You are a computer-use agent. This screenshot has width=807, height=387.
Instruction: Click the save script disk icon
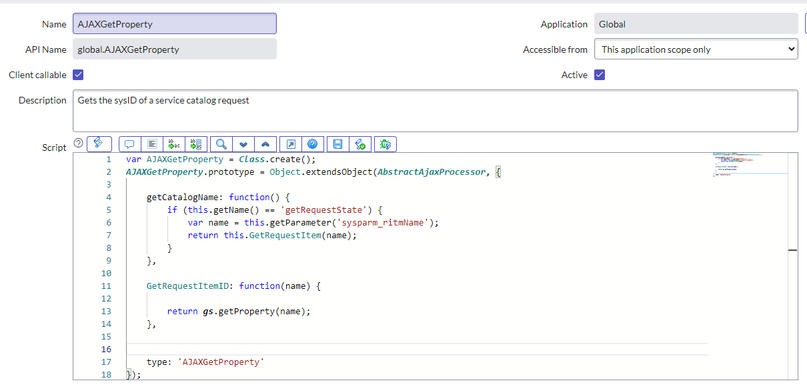coord(338,145)
